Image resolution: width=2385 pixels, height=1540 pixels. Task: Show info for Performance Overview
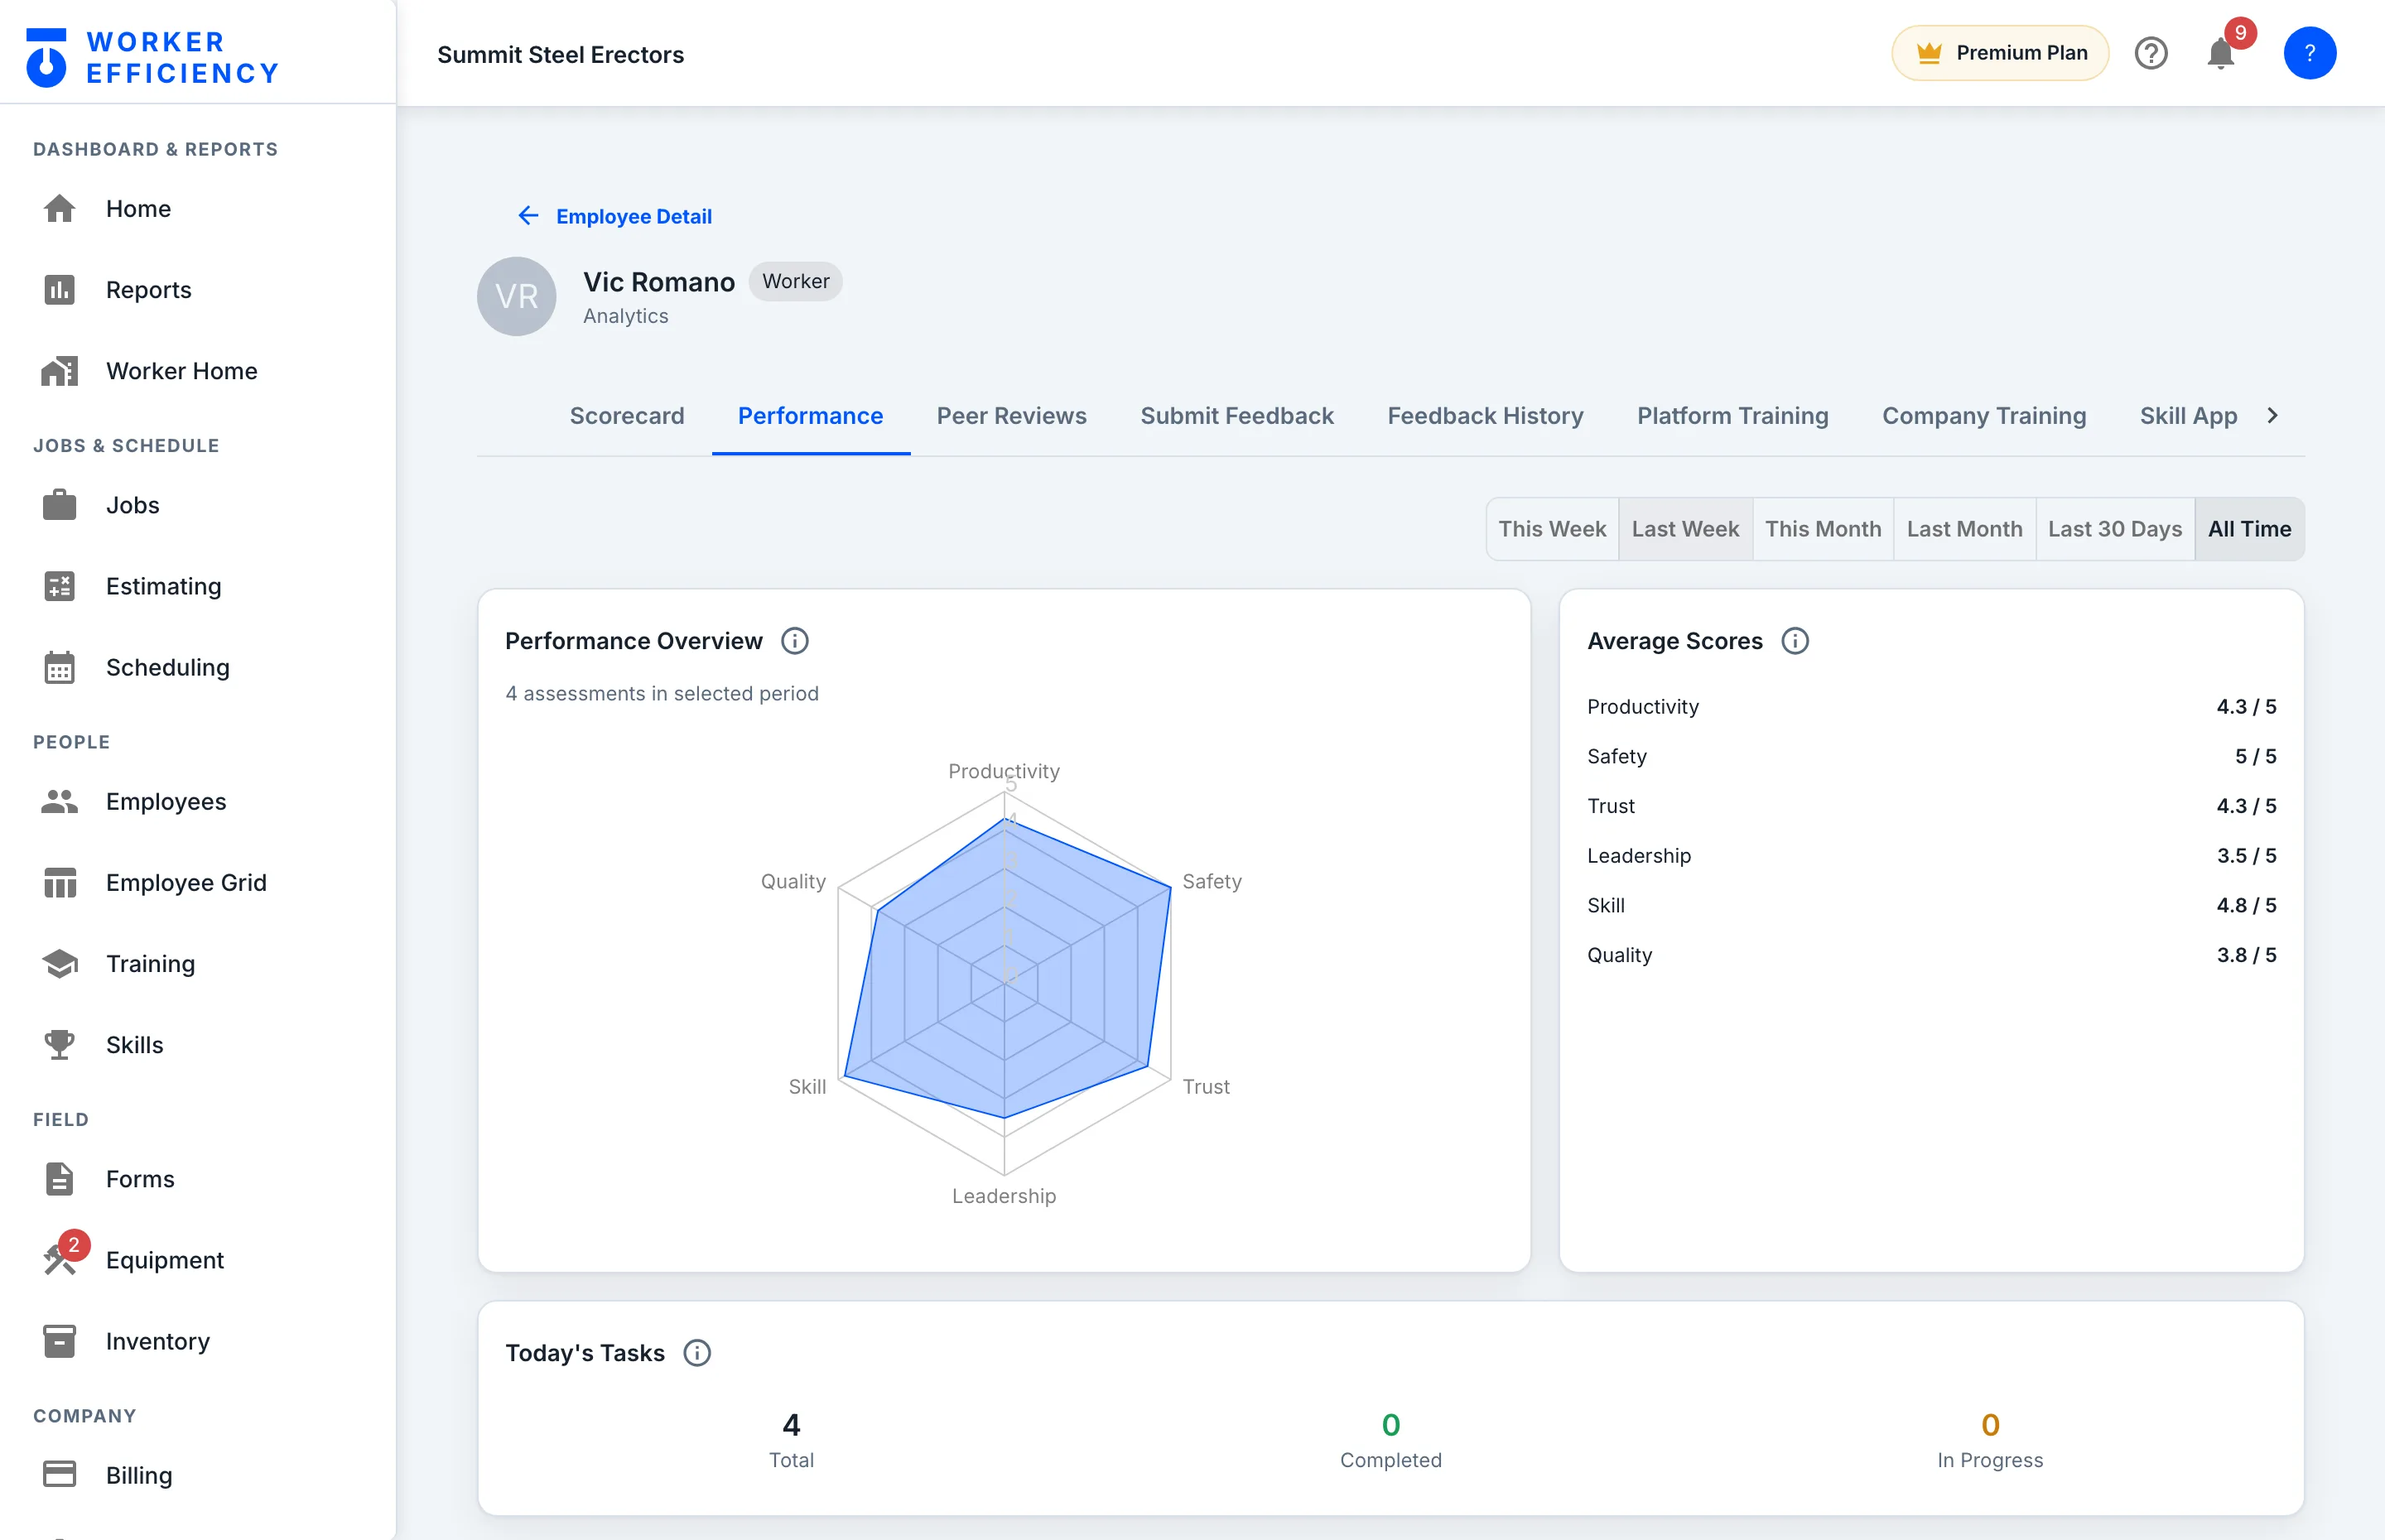coord(794,640)
